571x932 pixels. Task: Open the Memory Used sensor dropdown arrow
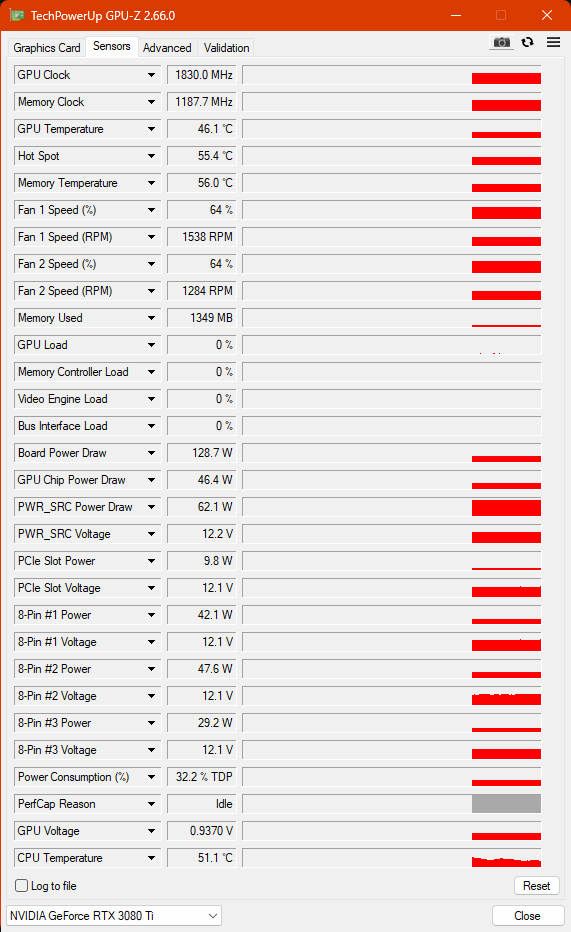152,318
